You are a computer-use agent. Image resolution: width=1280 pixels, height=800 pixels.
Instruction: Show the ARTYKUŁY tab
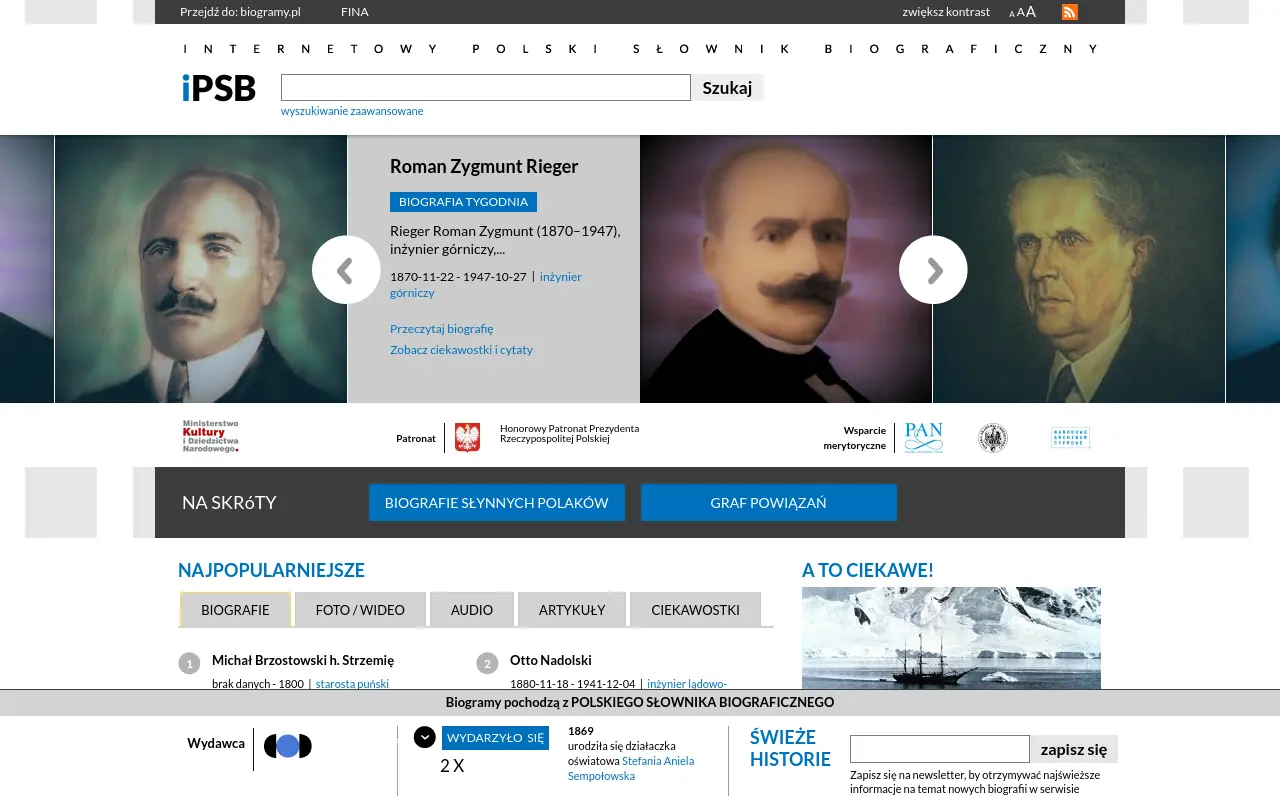[572, 609]
